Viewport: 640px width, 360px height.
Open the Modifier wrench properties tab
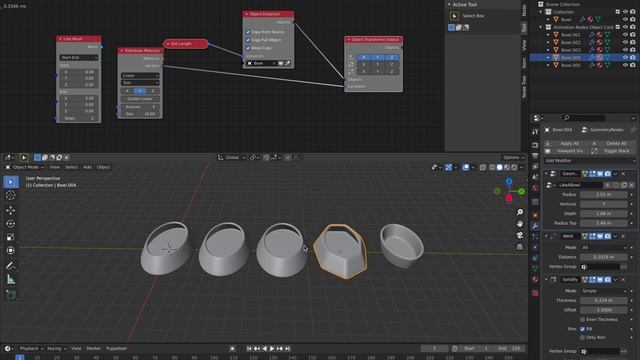[x=535, y=226]
